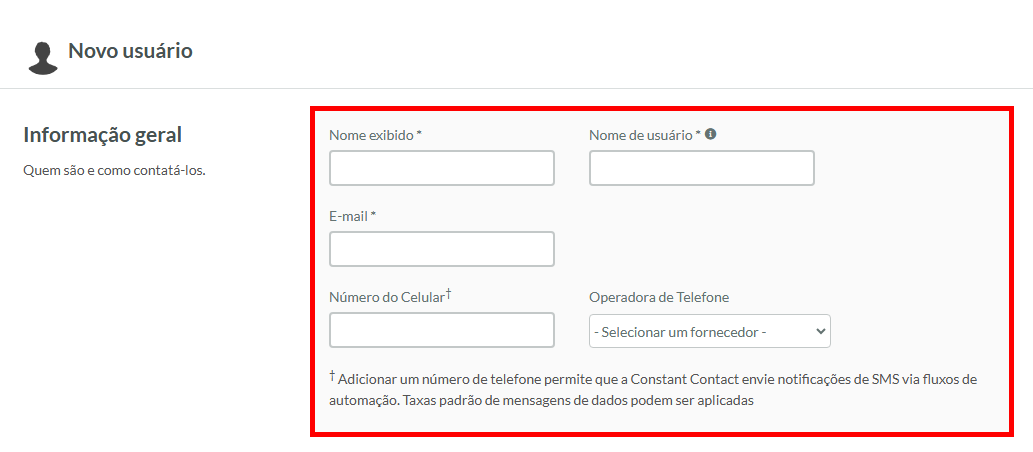1033x452 pixels.
Task: Click into the E-mail field
Action: point(441,249)
